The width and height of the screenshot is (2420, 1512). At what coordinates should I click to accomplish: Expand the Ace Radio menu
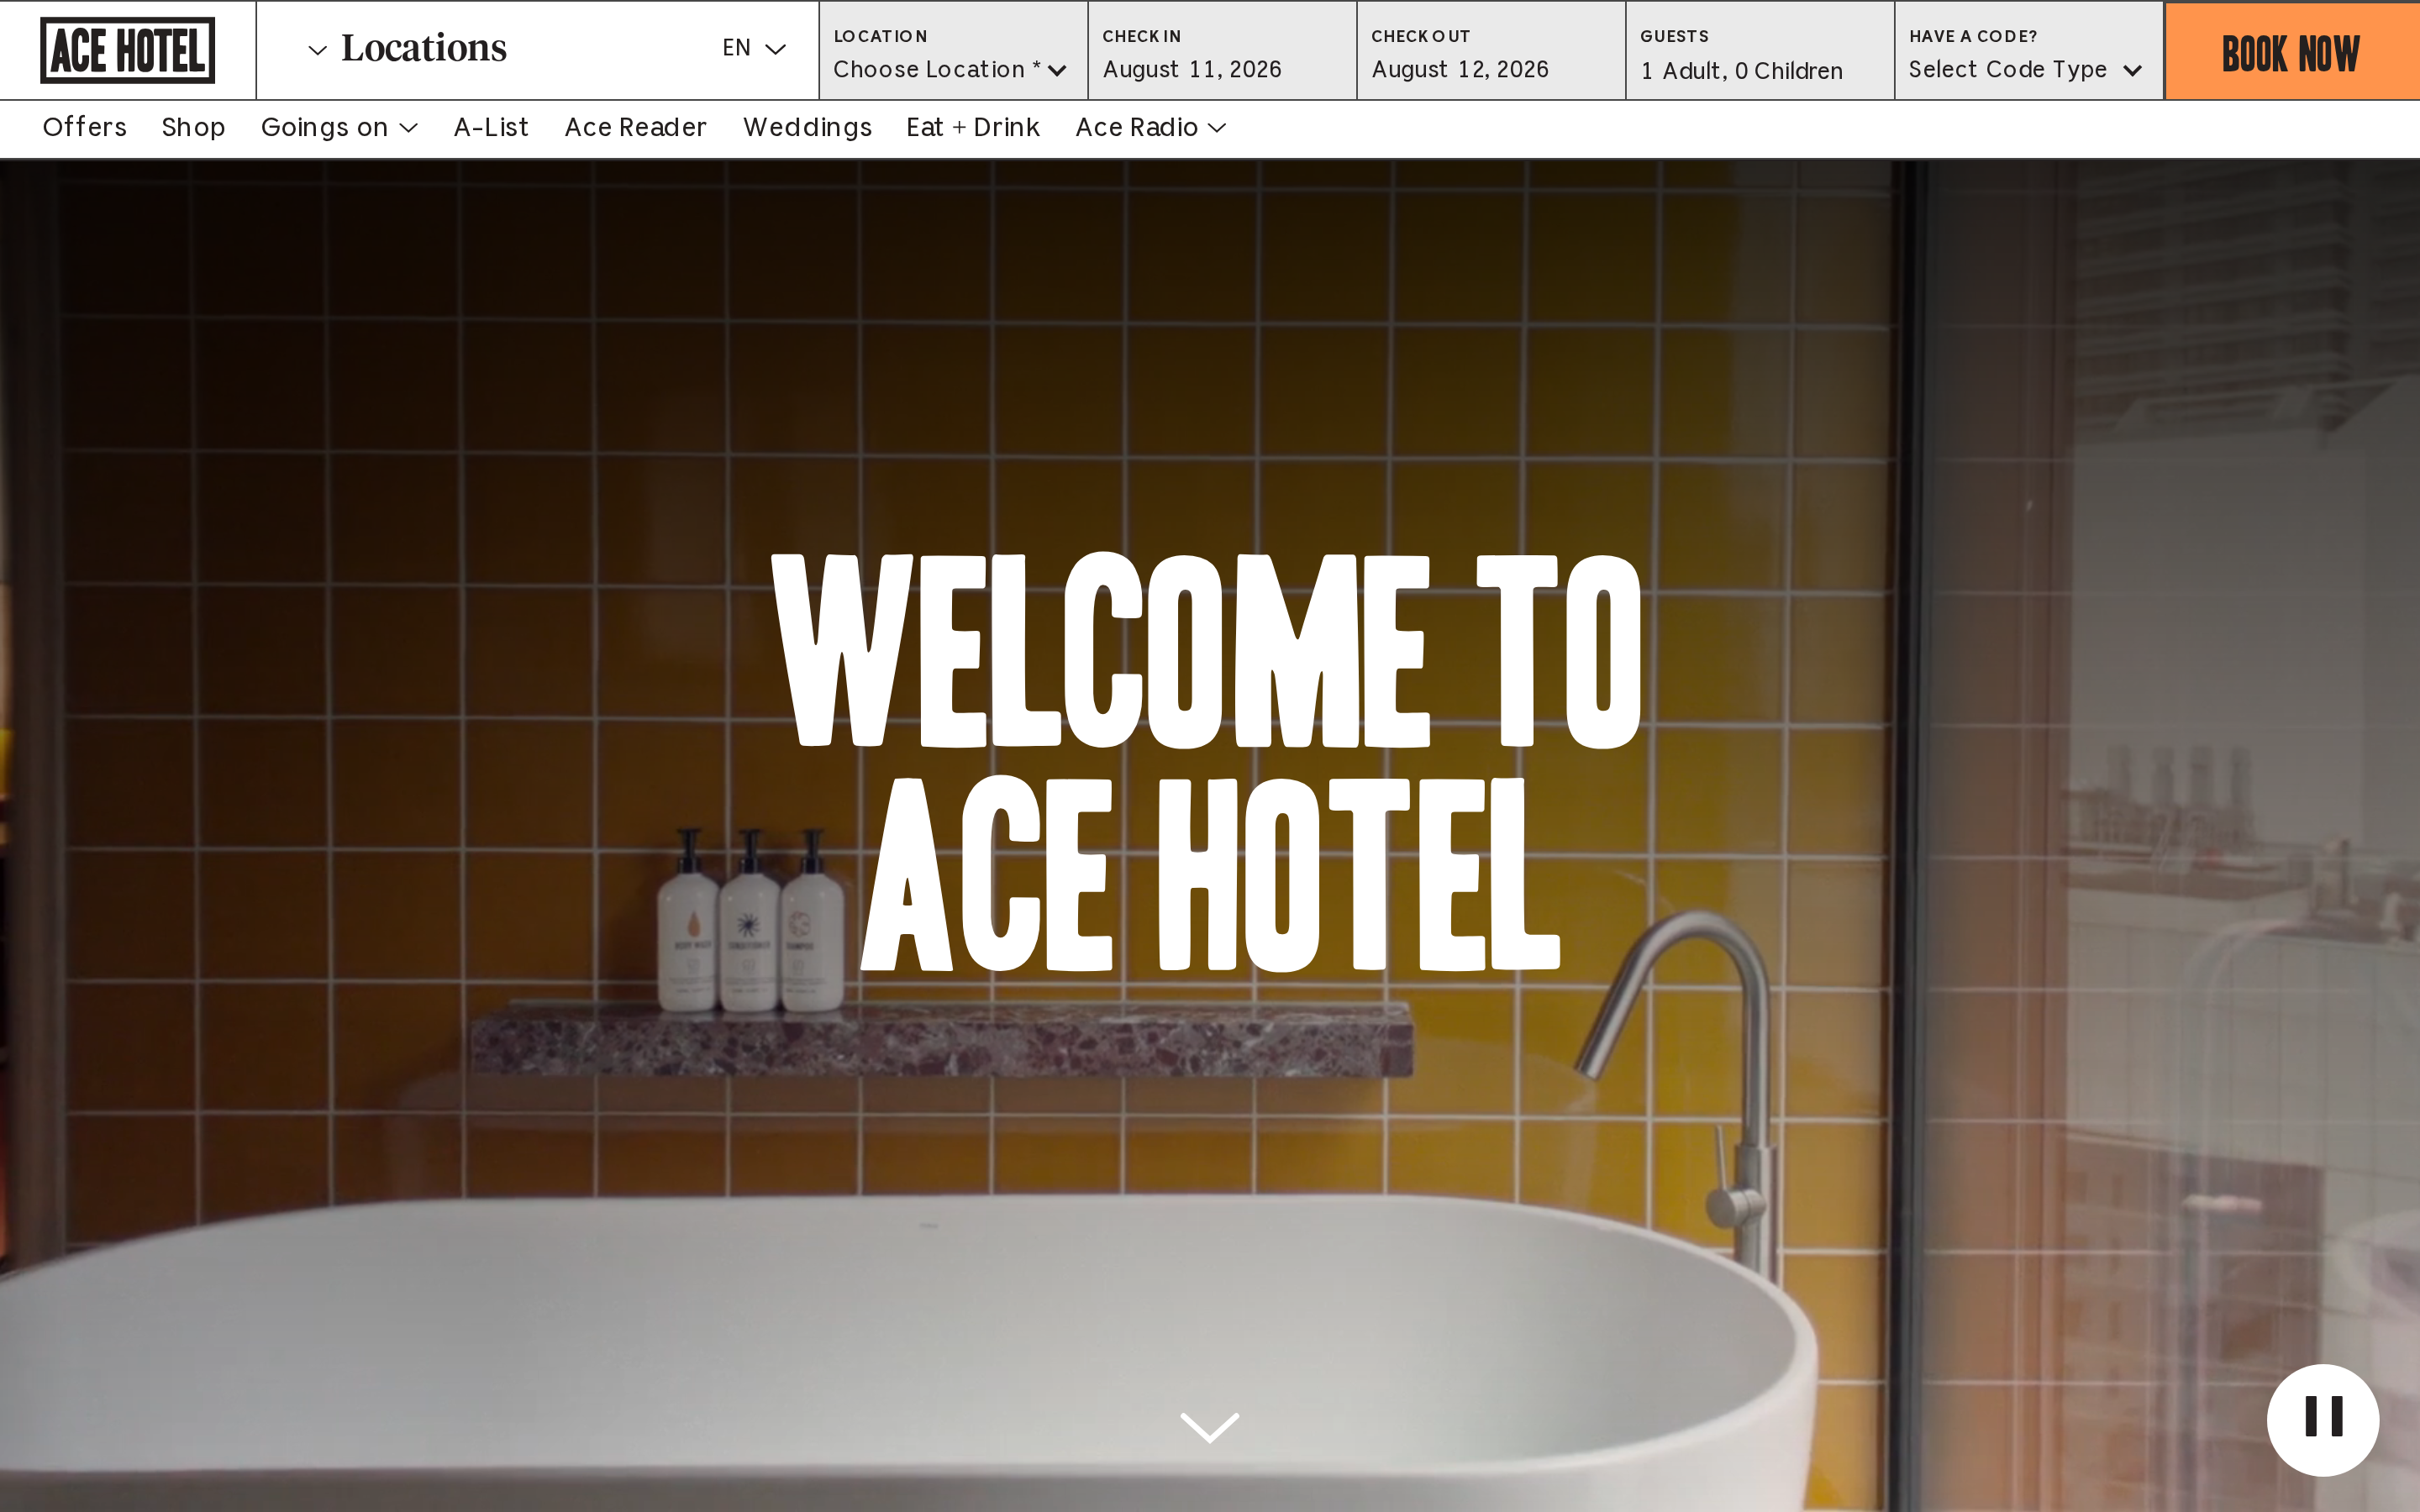(1151, 127)
